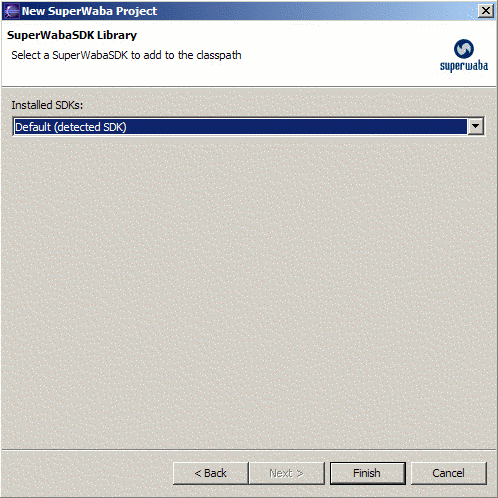
Task: Click empty space left of Back button
Action: click(x=87, y=473)
